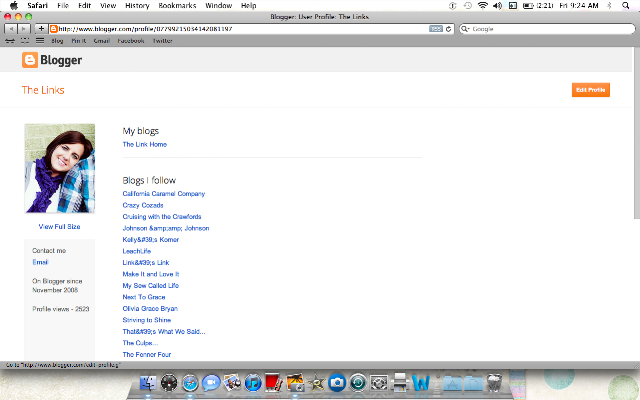
Task: Open the File menu
Action: point(63,6)
